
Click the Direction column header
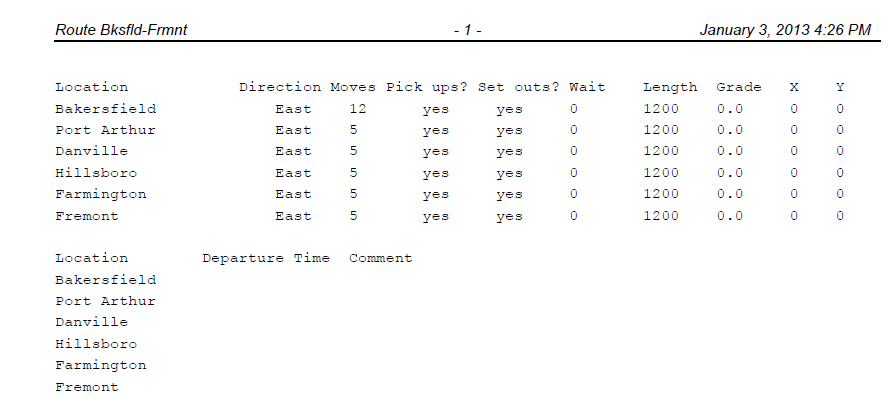coord(280,87)
